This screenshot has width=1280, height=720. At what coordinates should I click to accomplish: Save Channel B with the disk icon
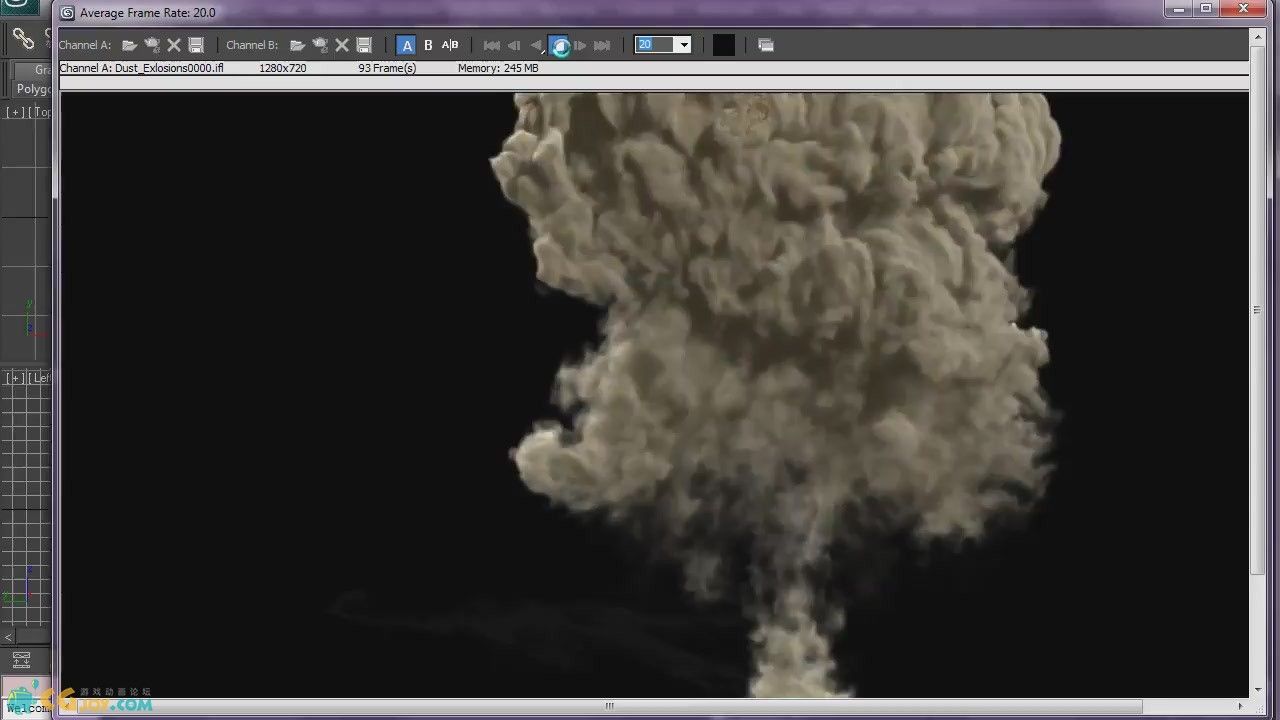[364, 45]
